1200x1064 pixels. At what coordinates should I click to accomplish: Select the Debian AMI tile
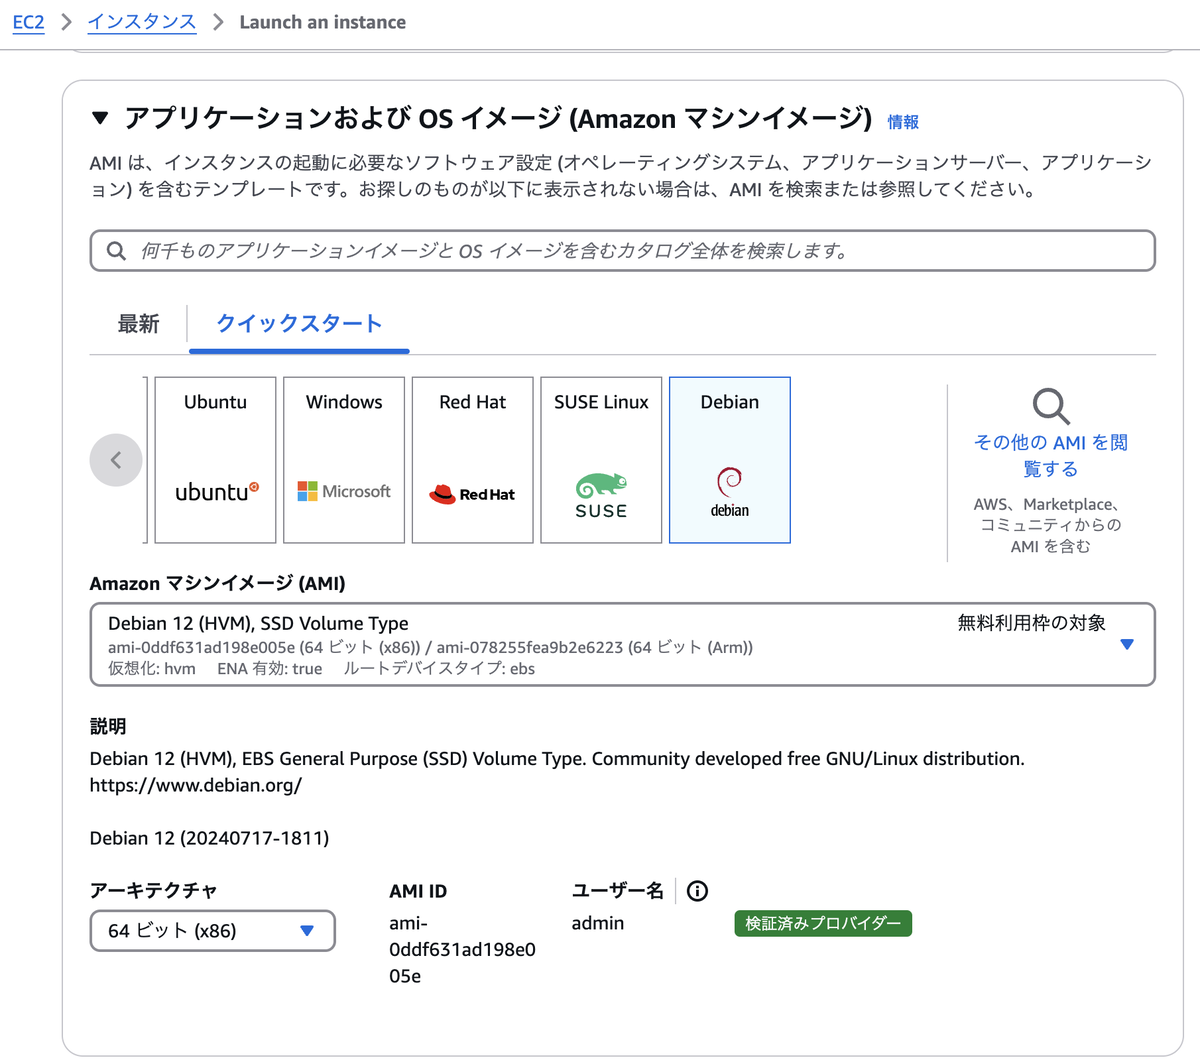pos(730,460)
